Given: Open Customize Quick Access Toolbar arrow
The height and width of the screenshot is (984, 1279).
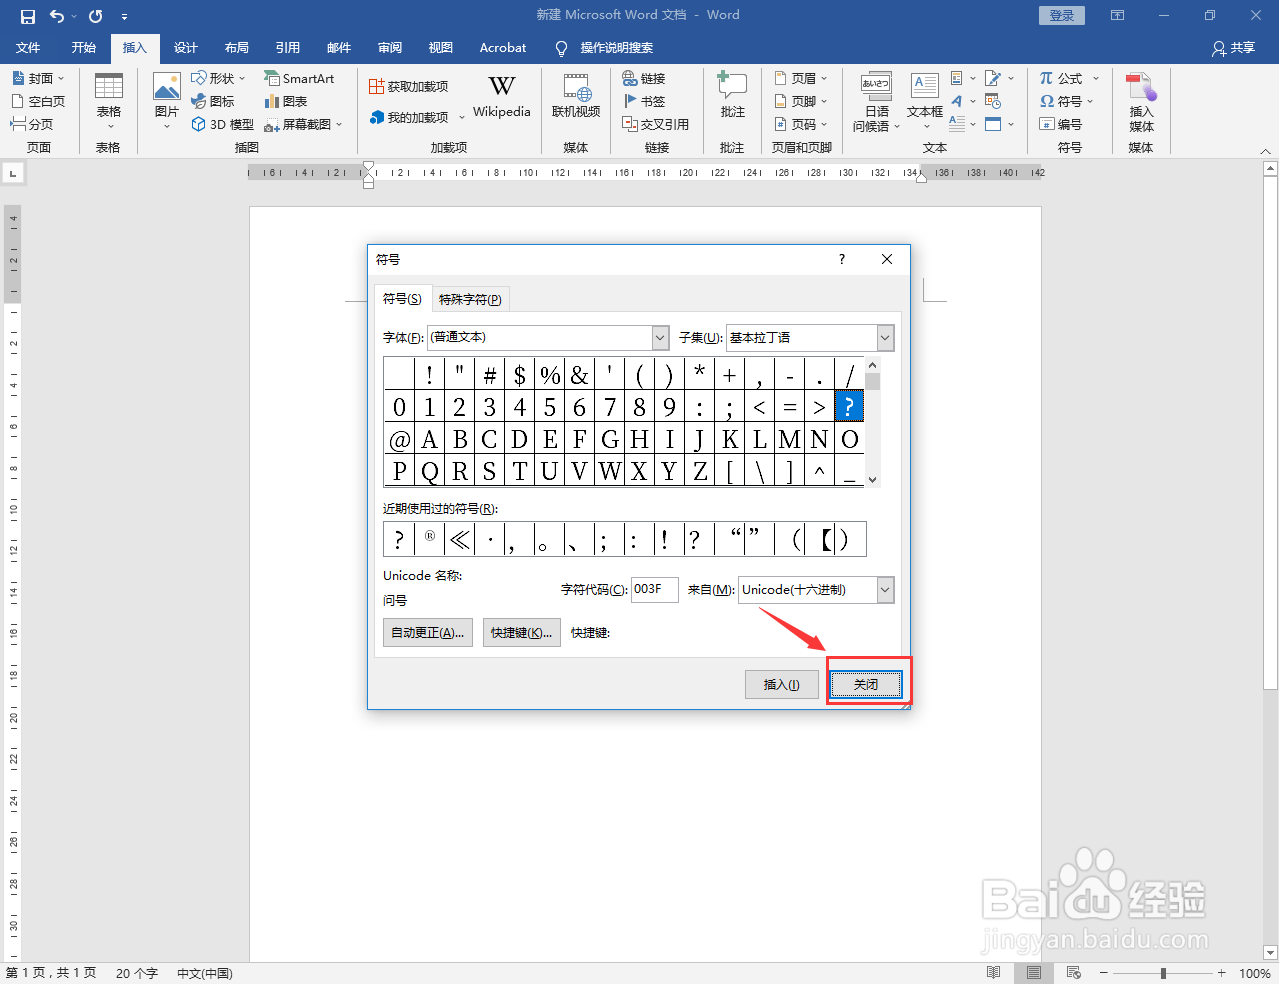Looking at the screenshot, I should tap(124, 17).
